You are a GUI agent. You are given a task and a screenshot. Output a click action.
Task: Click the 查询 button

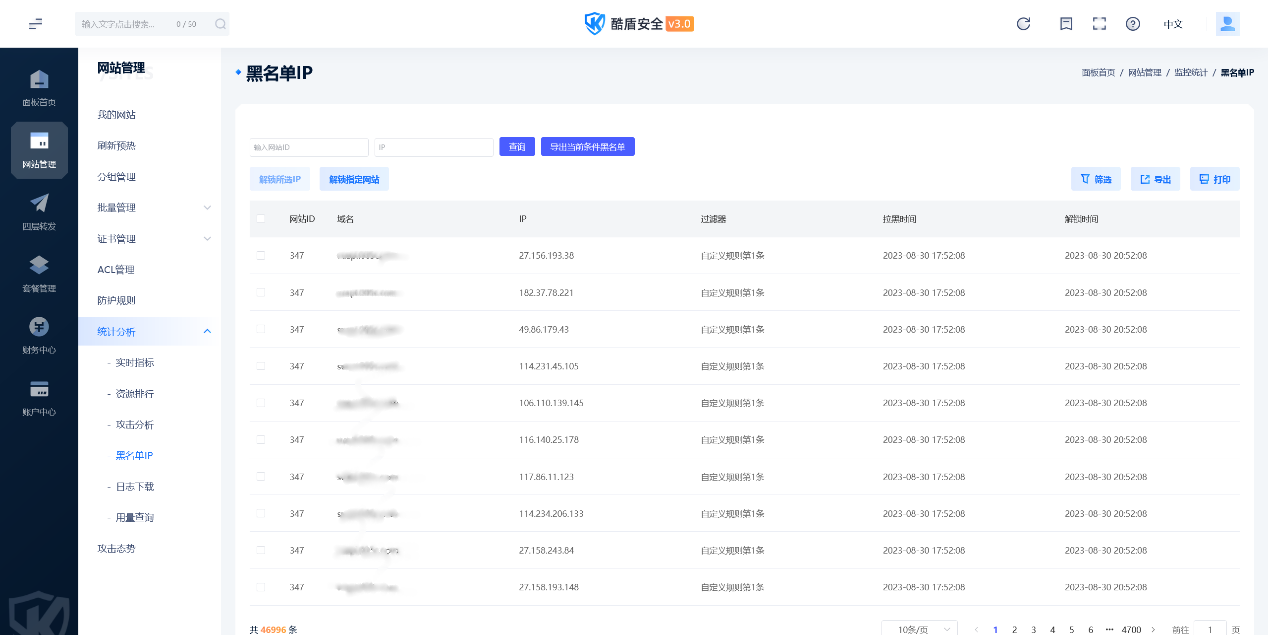point(517,147)
